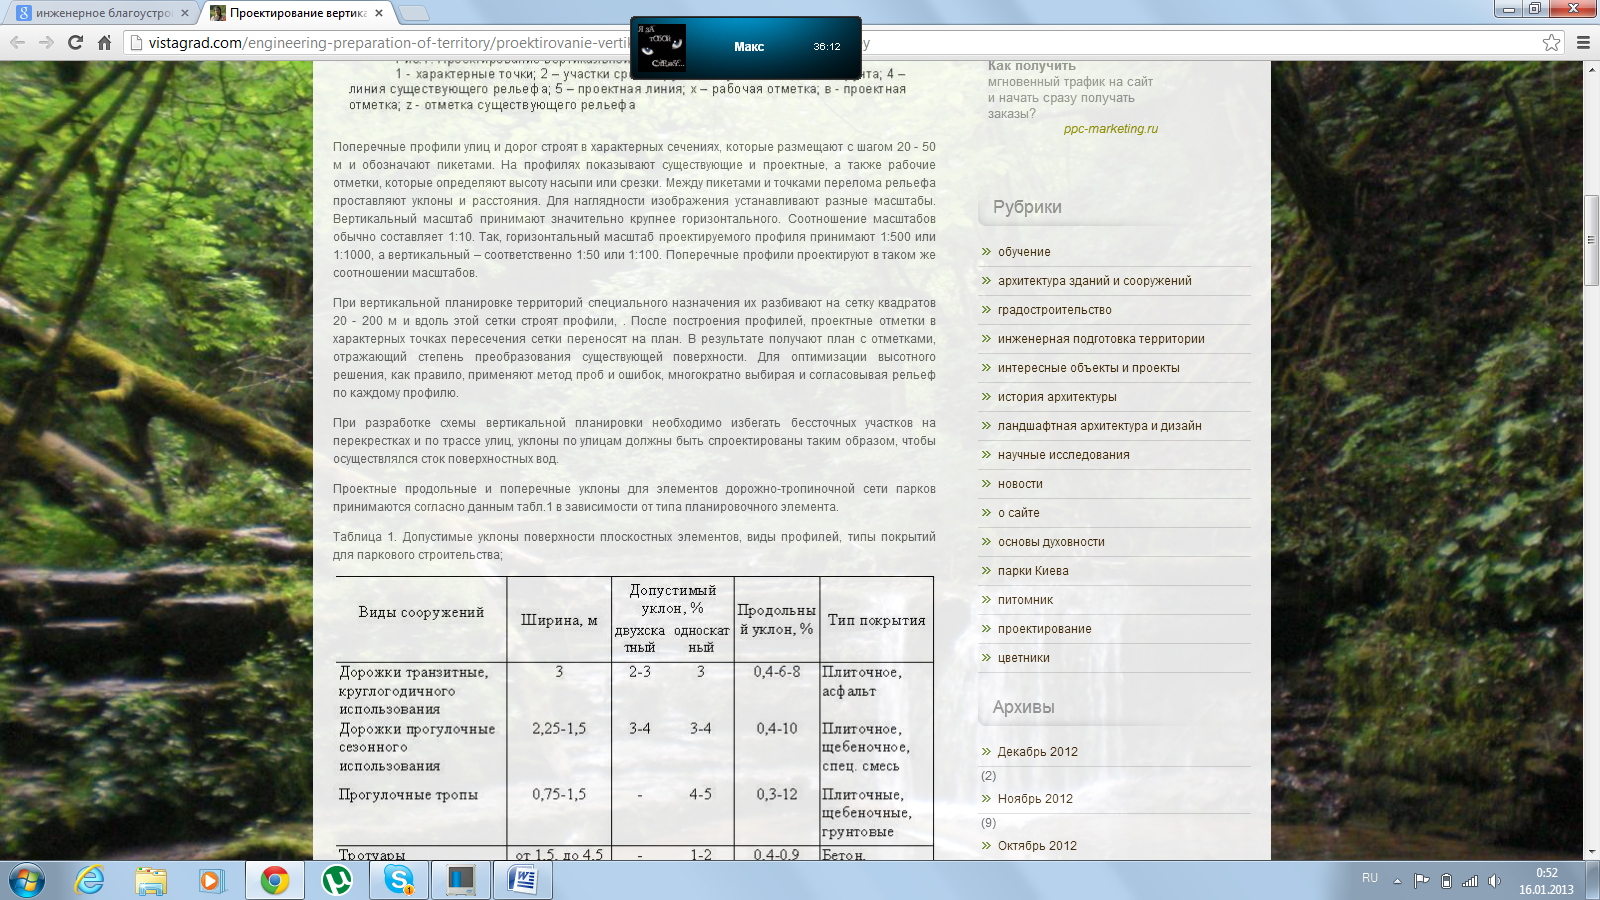
Task: Open the "научные исследования" category
Action: pos(1063,455)
